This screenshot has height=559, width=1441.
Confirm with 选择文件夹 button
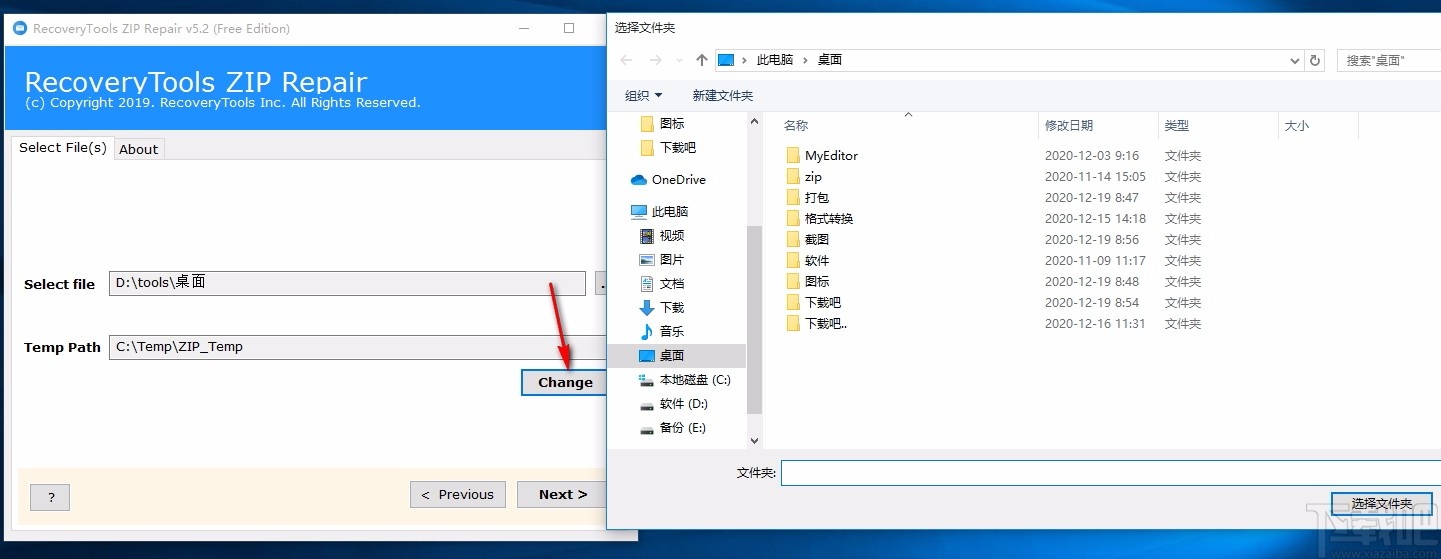[1382, 504]
